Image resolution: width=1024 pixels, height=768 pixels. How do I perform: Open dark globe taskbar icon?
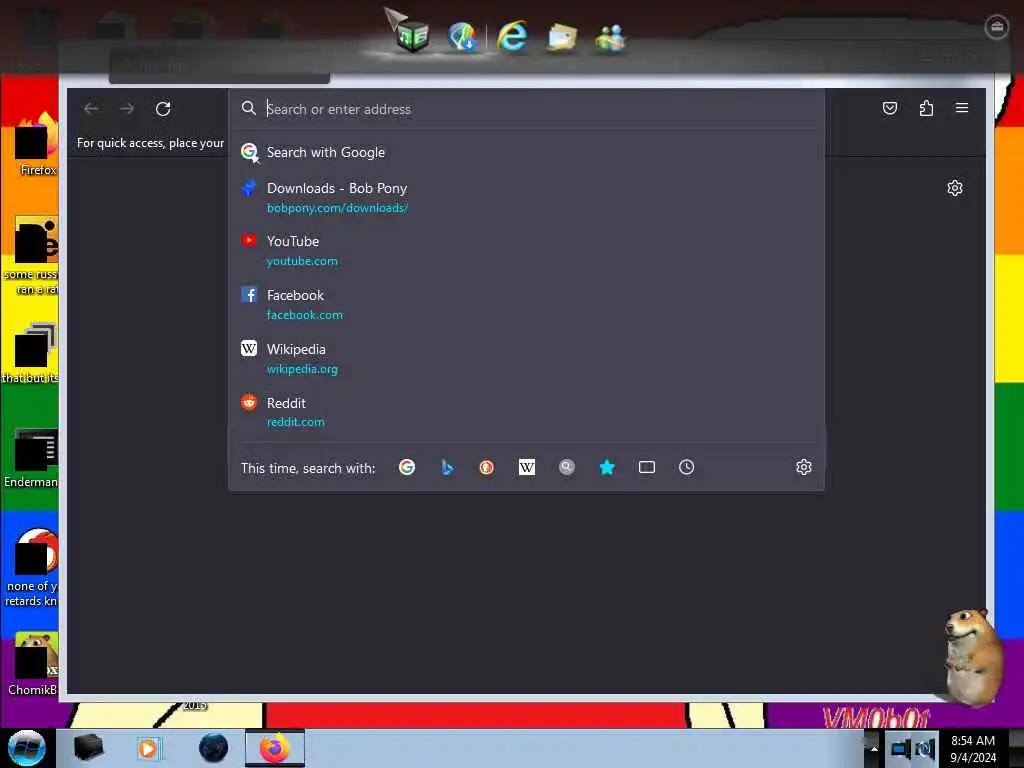(x=214, y=748)
